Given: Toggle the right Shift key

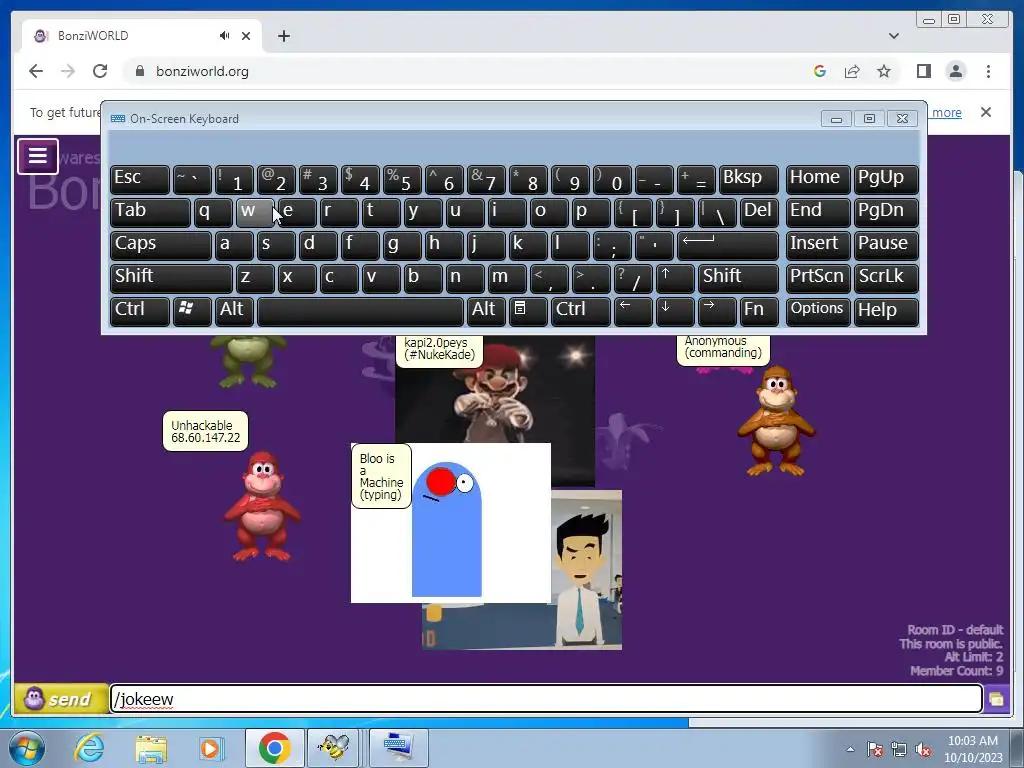Looking at the screenshot, I should 738,278.
